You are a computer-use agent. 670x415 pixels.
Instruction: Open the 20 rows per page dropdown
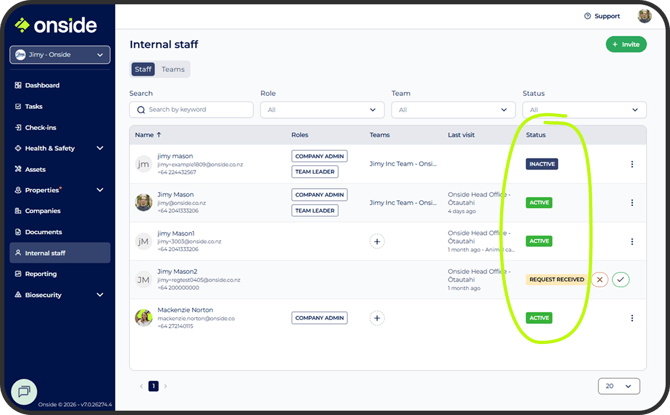click(x=619, y=386)
